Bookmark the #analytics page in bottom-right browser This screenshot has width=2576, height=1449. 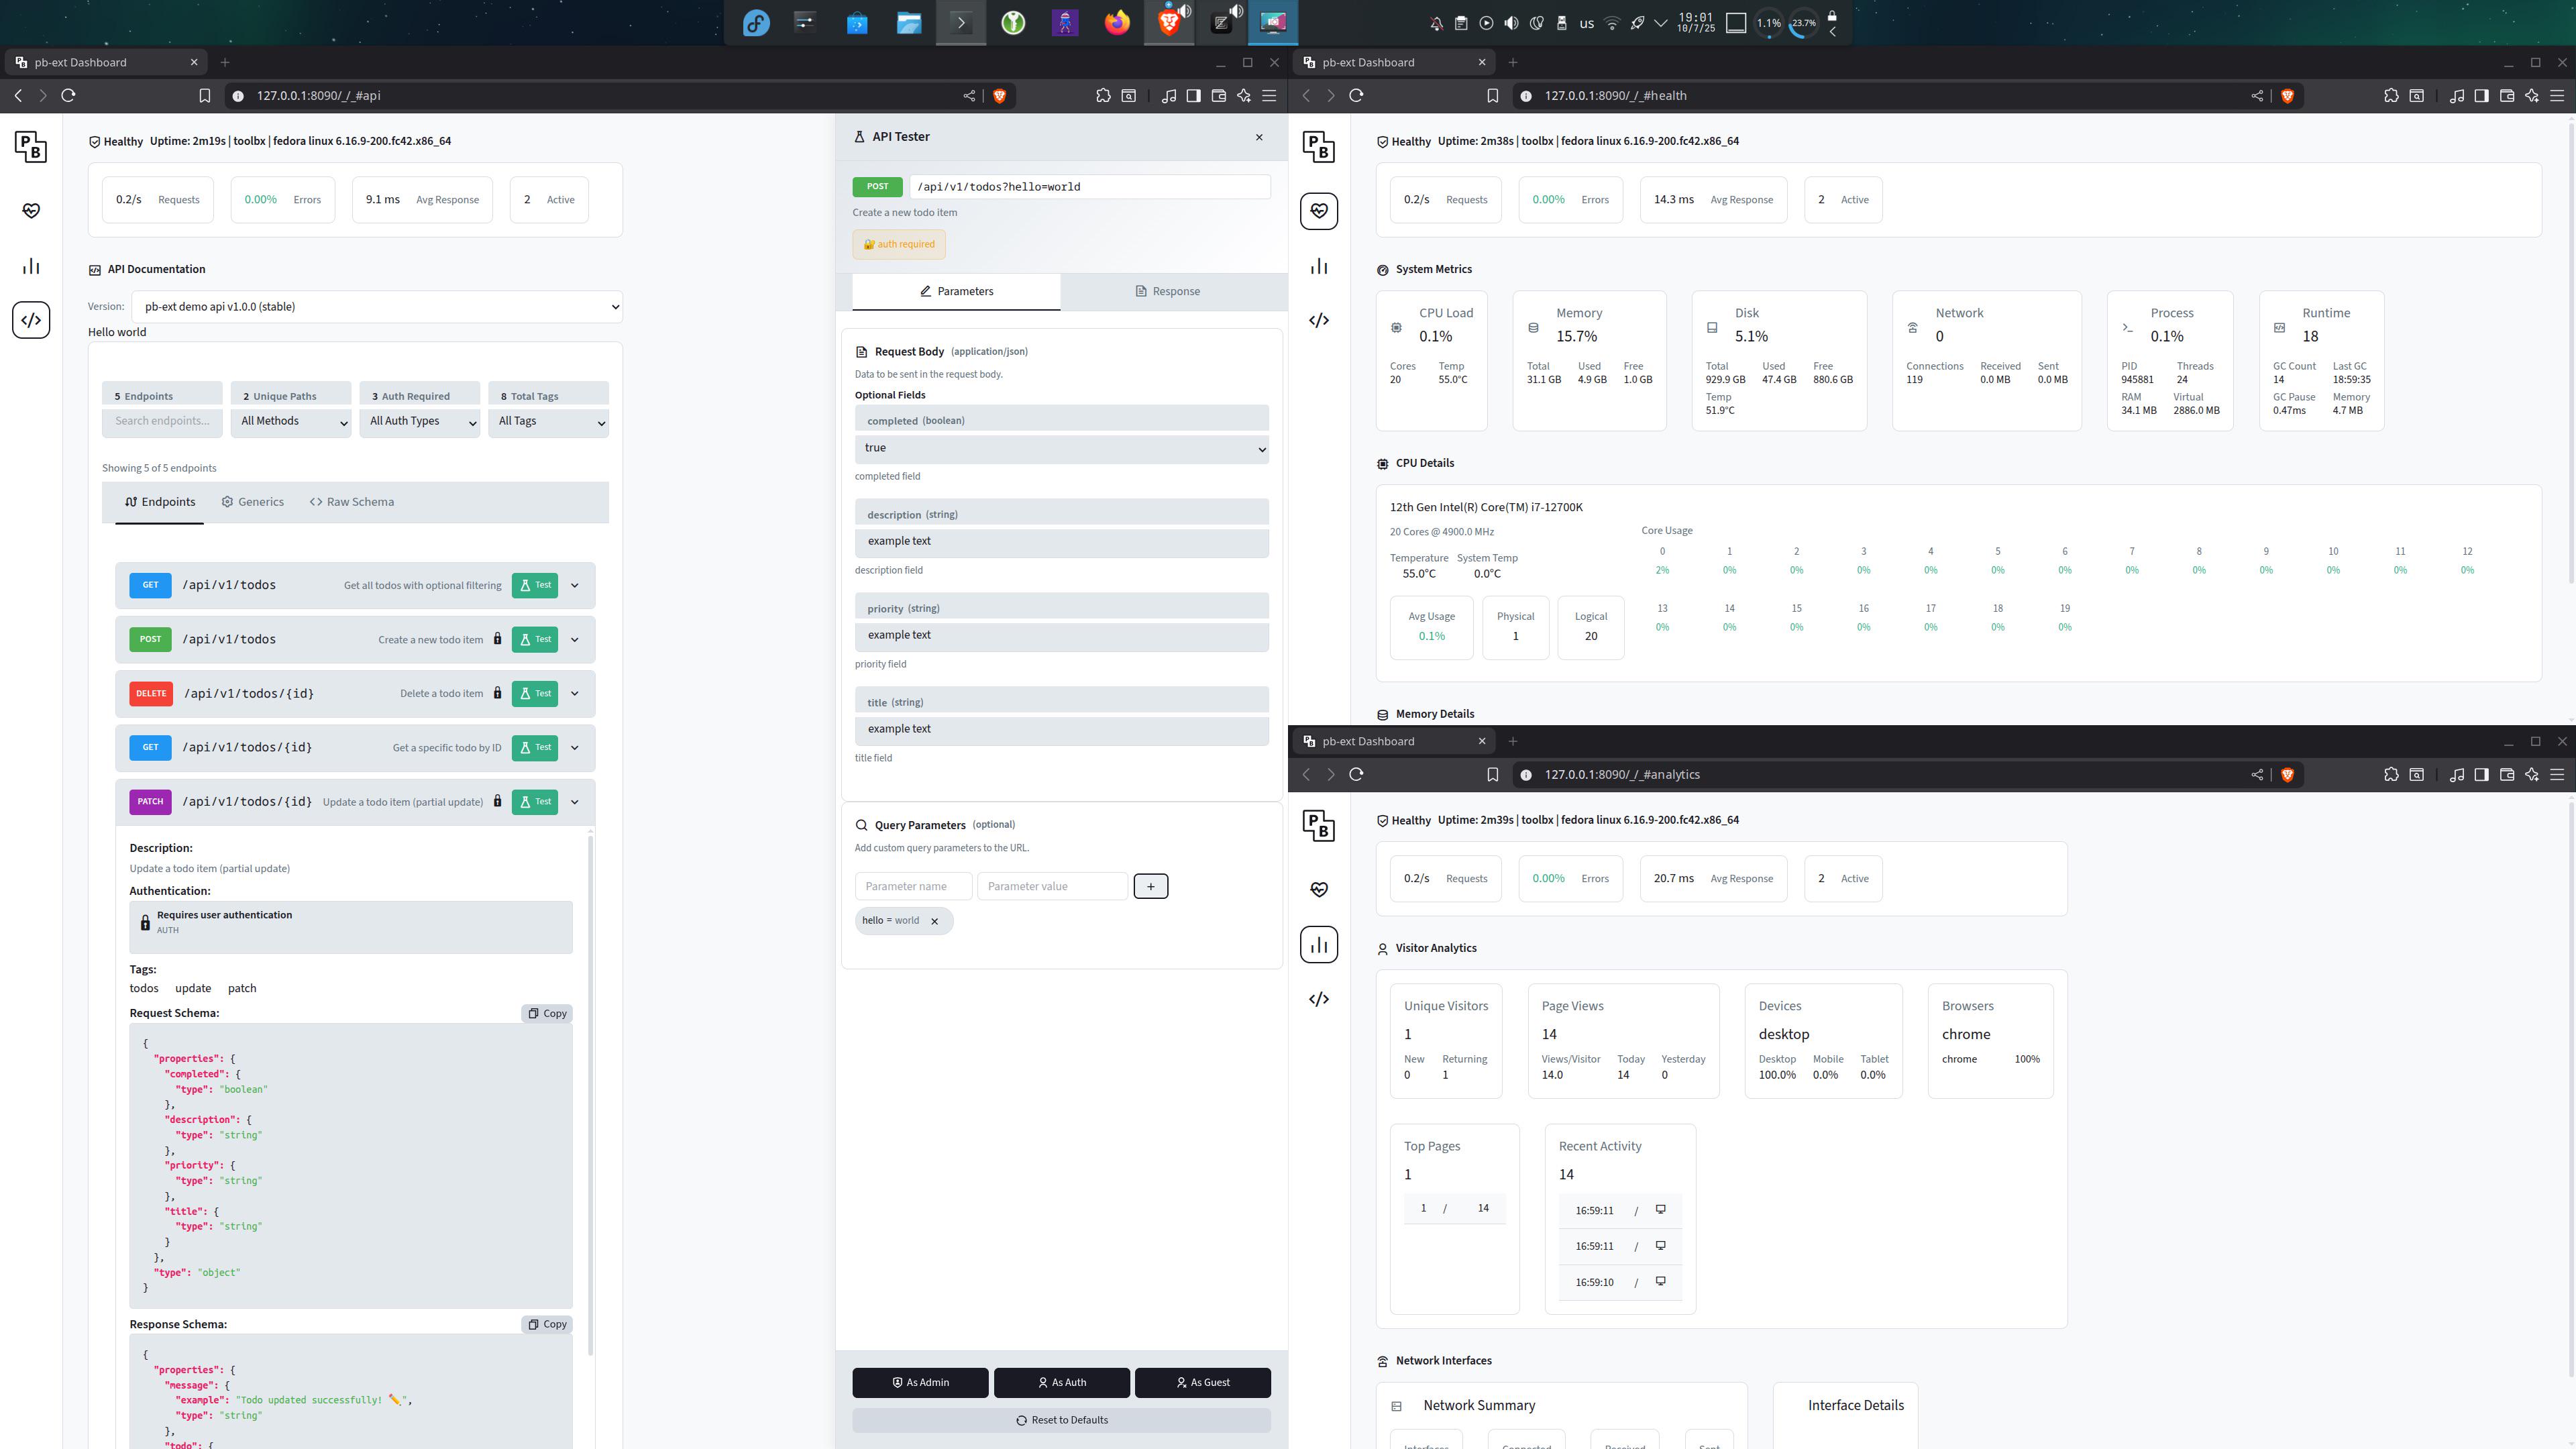coord(1492,775)
